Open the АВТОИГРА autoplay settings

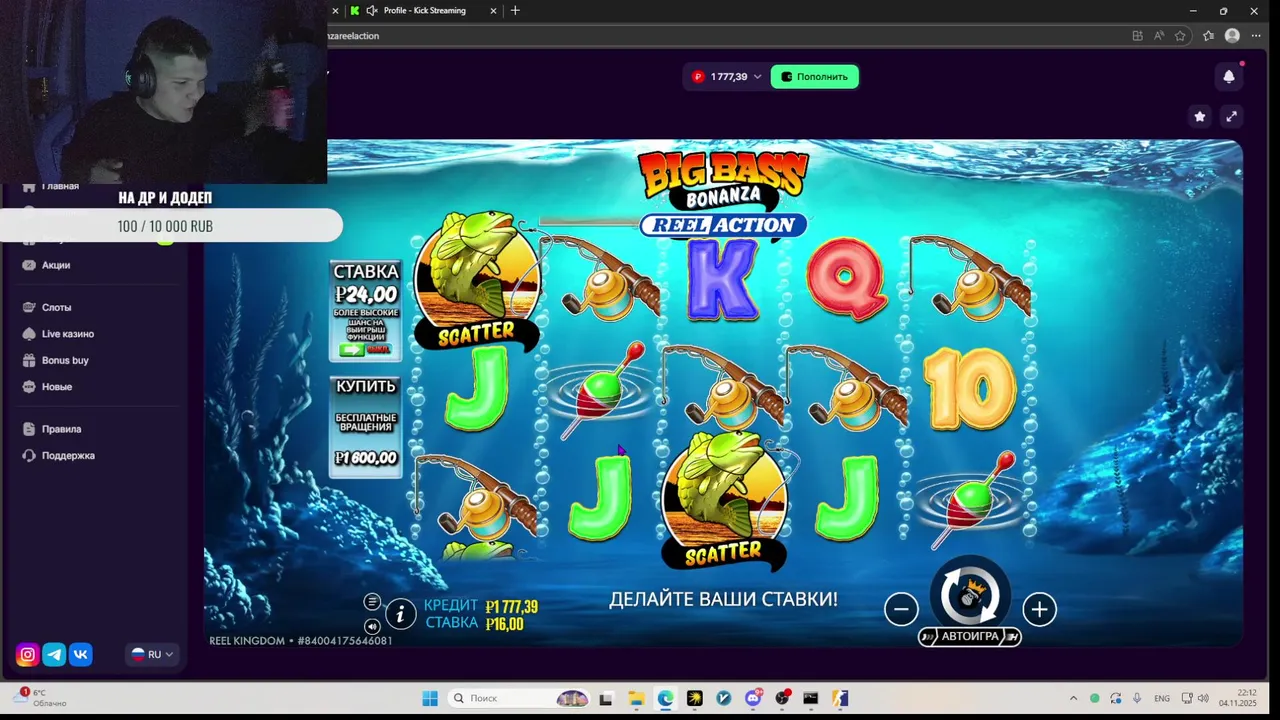click(x=970, y=636)
